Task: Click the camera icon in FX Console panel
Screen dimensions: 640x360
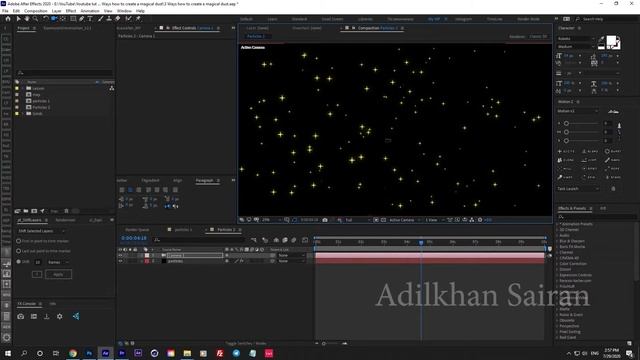Action: (21, 316)
